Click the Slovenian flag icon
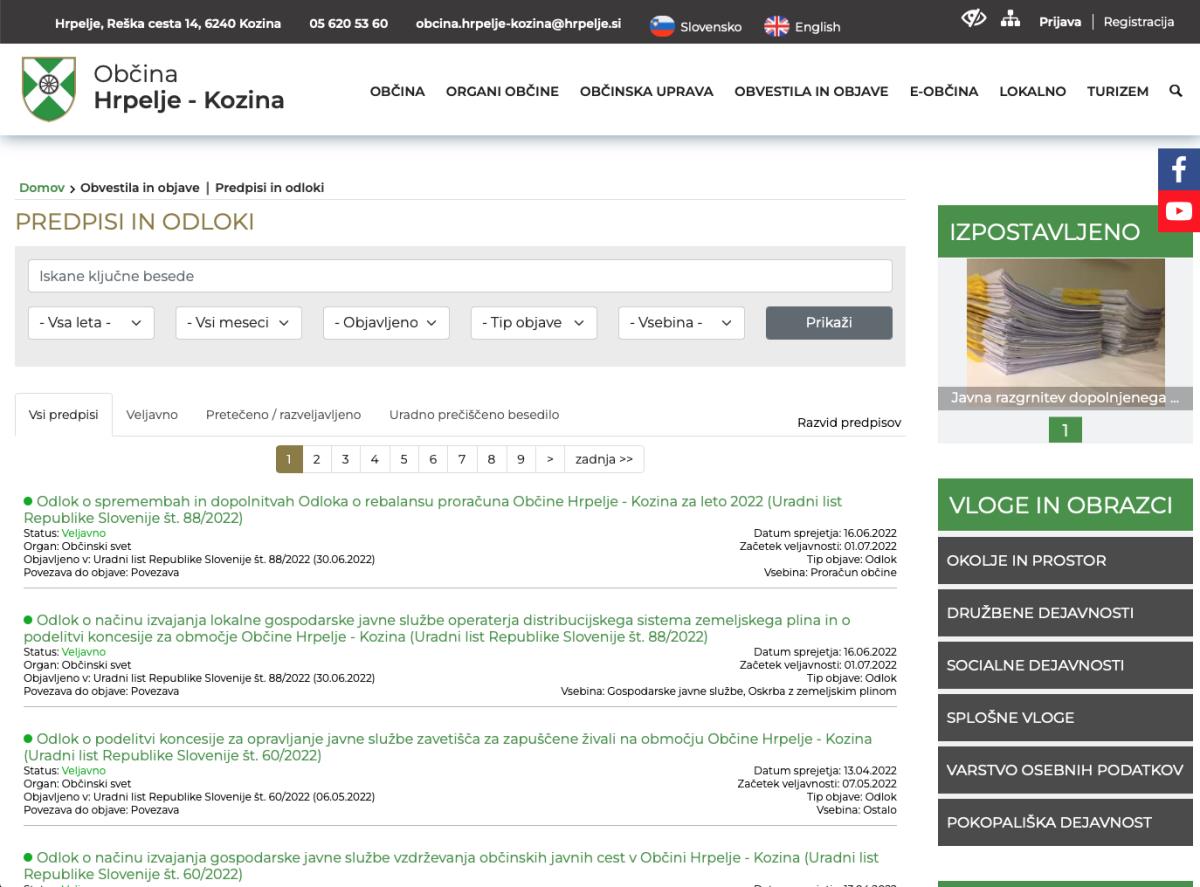This screenshot has width=1200, height=887. (x=662, y=27)
